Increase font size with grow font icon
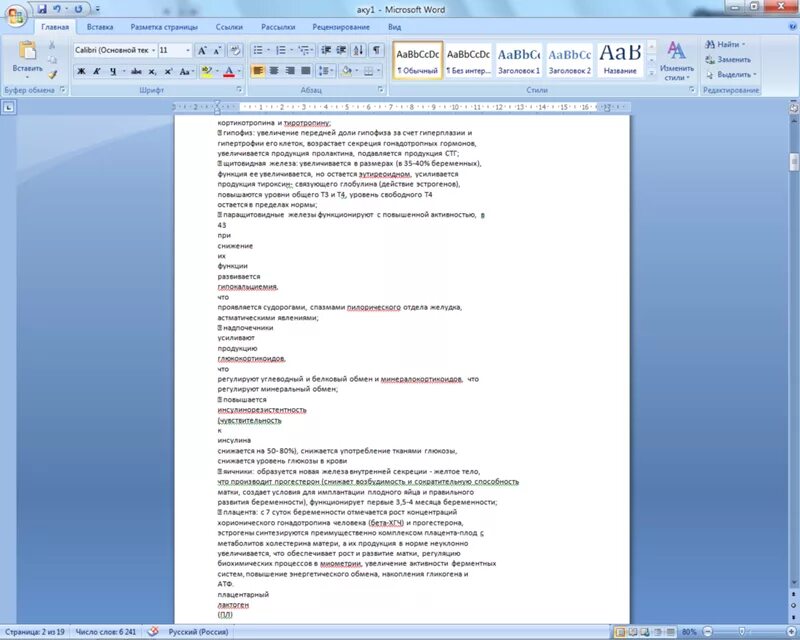 click(202, 51)
